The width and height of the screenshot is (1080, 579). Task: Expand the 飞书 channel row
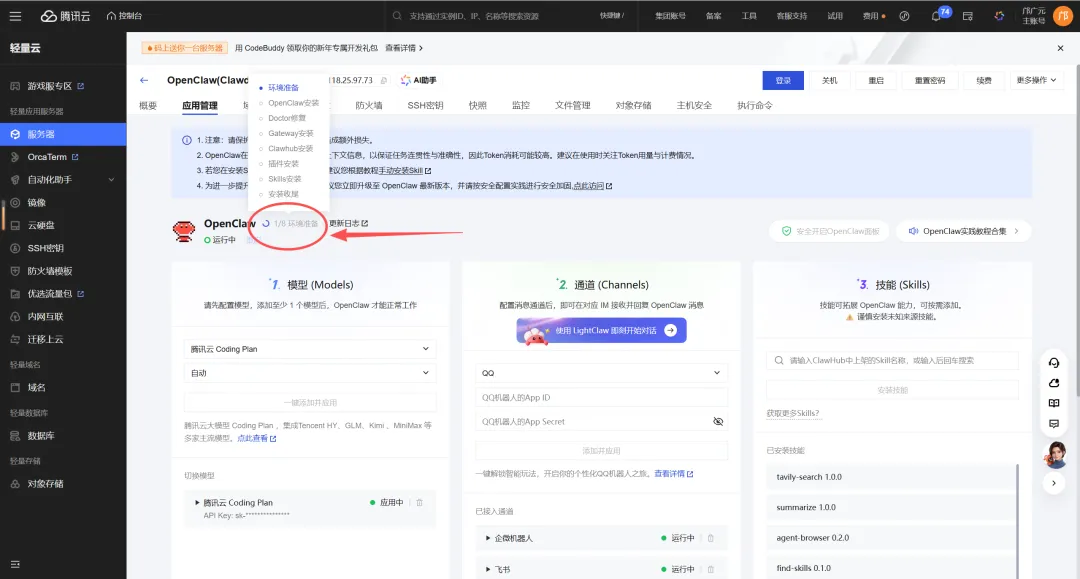[488, 569]
